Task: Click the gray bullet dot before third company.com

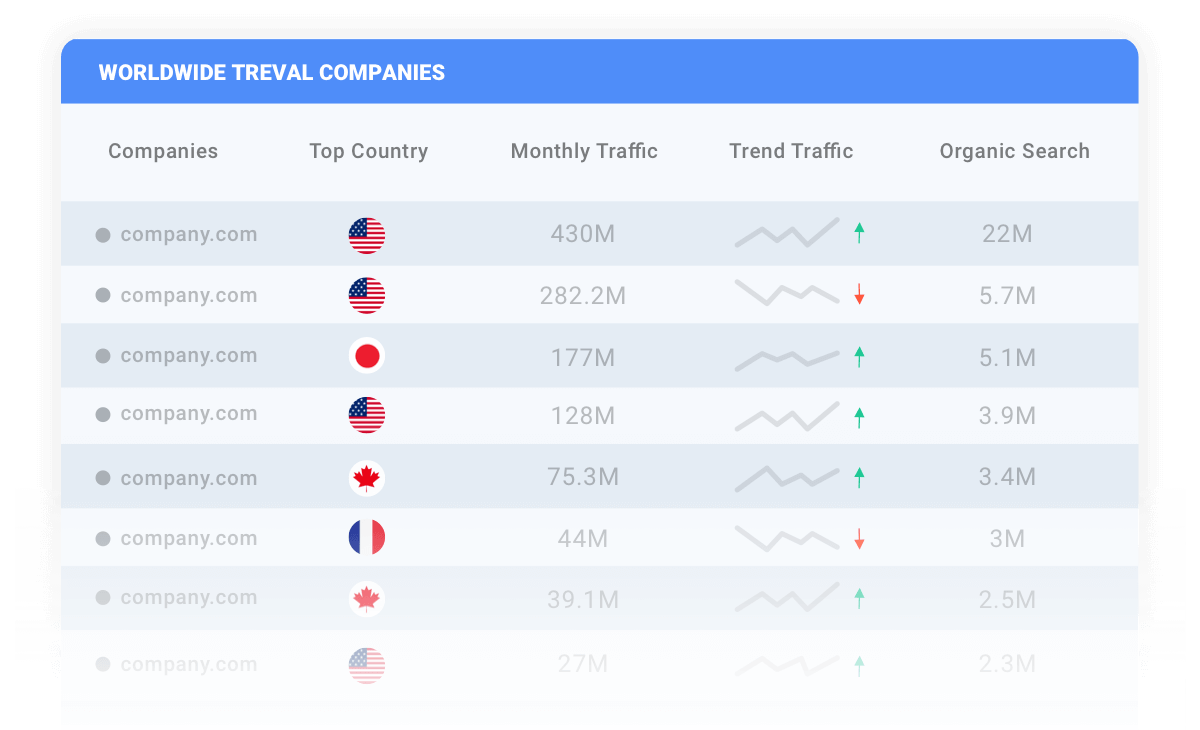Action: 102,355
